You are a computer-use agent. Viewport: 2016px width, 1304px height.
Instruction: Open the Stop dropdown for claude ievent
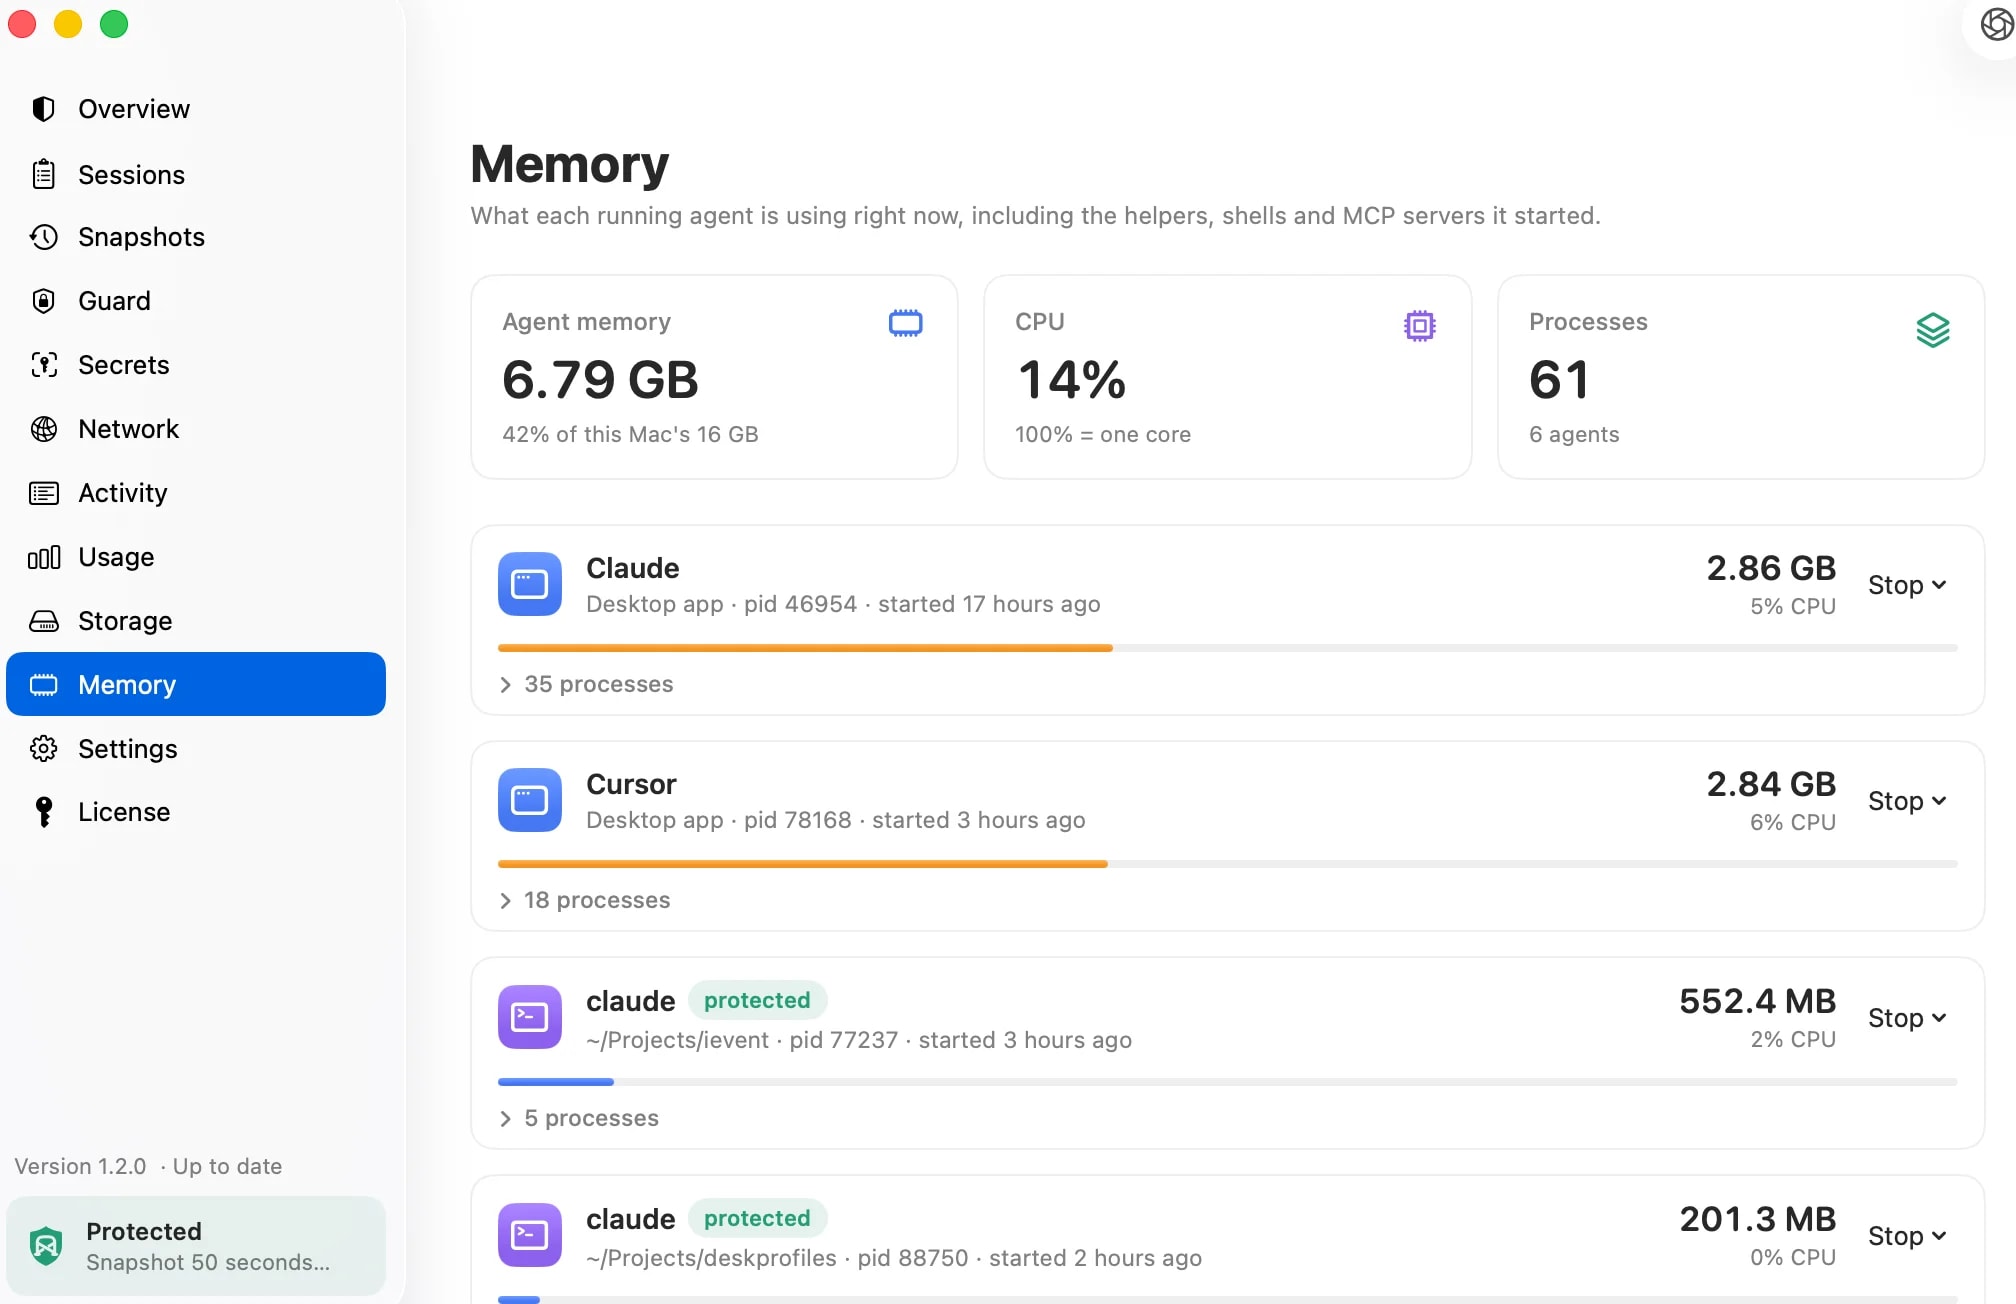[1907, 1018]
